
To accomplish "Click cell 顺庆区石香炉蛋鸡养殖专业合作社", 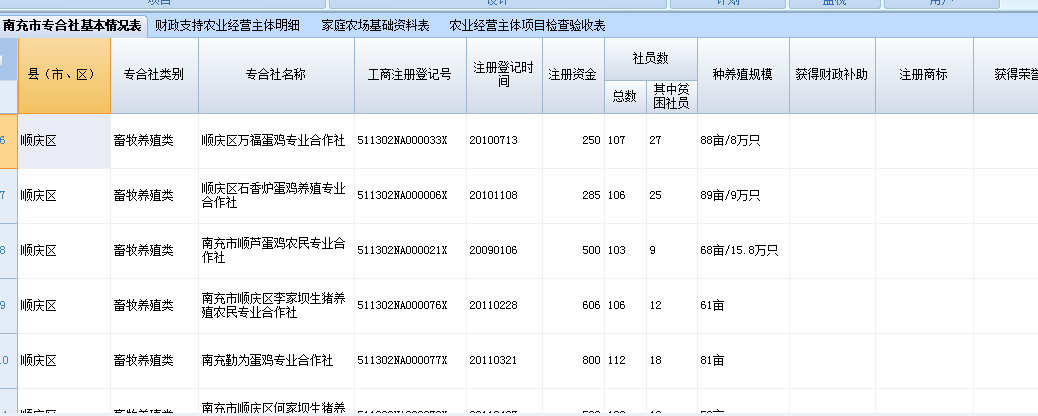I will [x=276, y=195].
